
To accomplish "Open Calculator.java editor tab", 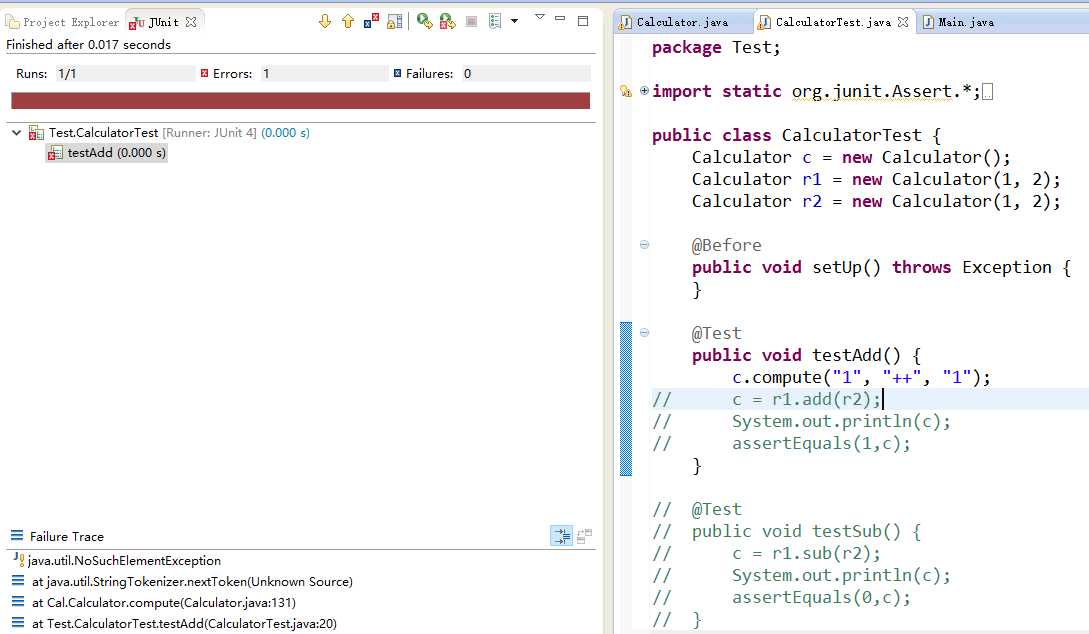I will (x=683, y=22).
